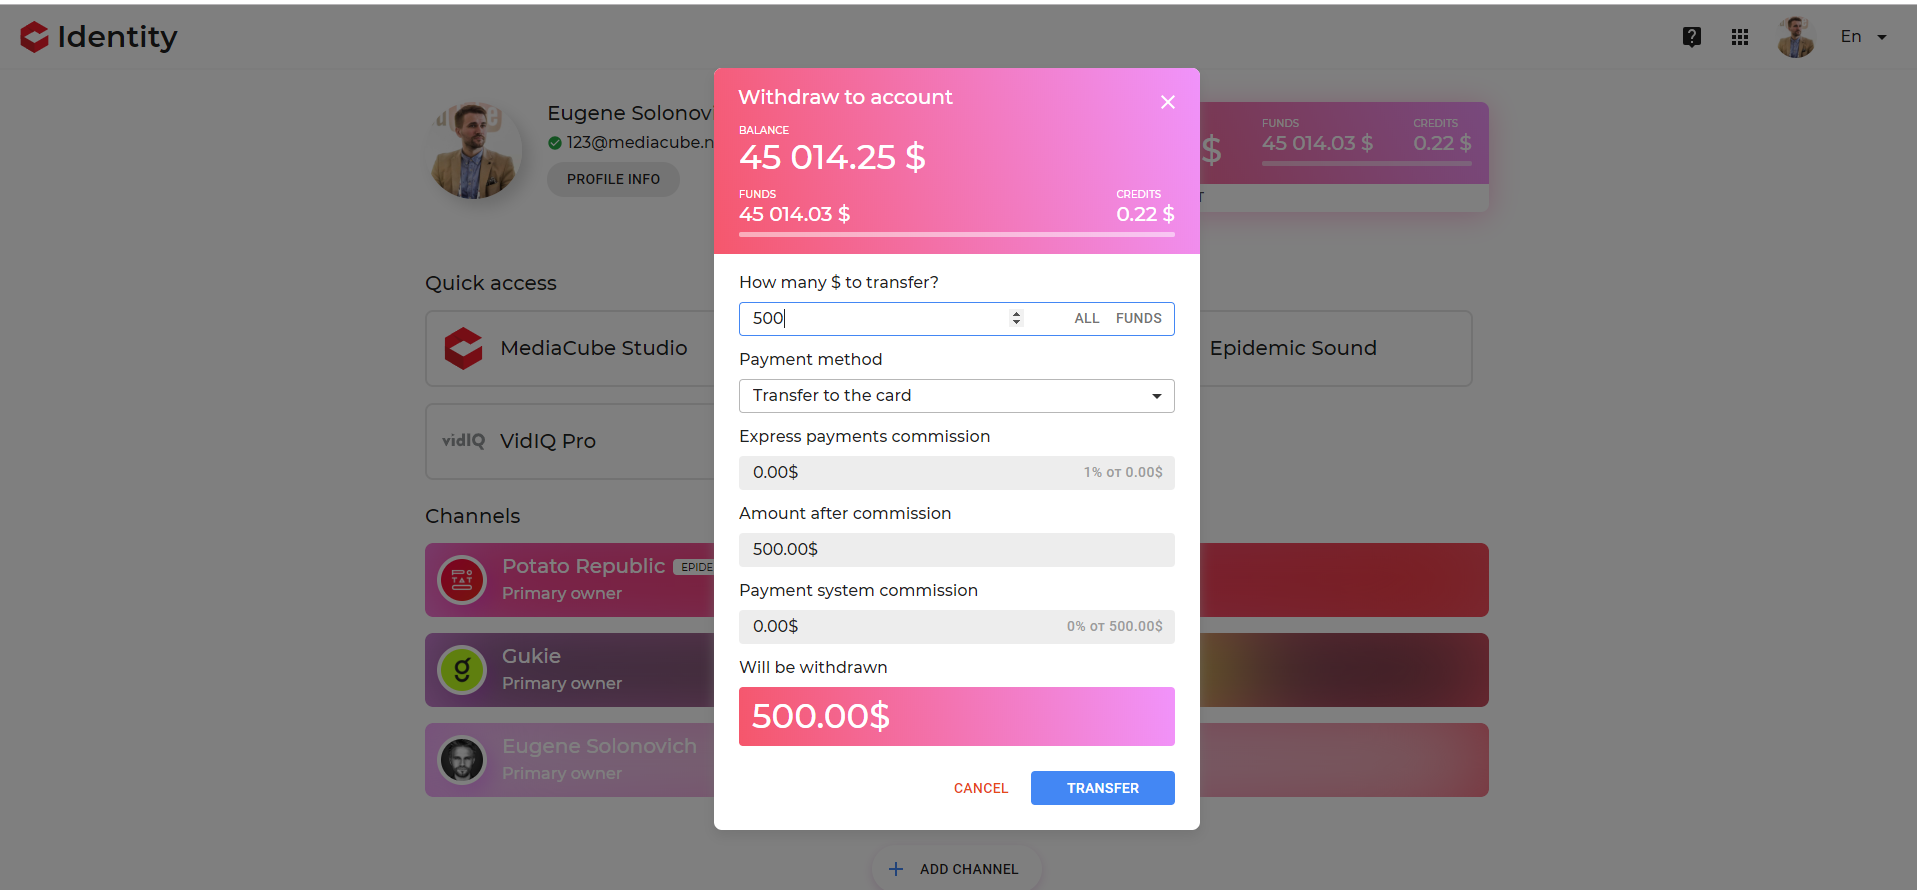Open the Gukie channel

click(x=570, y=670)
